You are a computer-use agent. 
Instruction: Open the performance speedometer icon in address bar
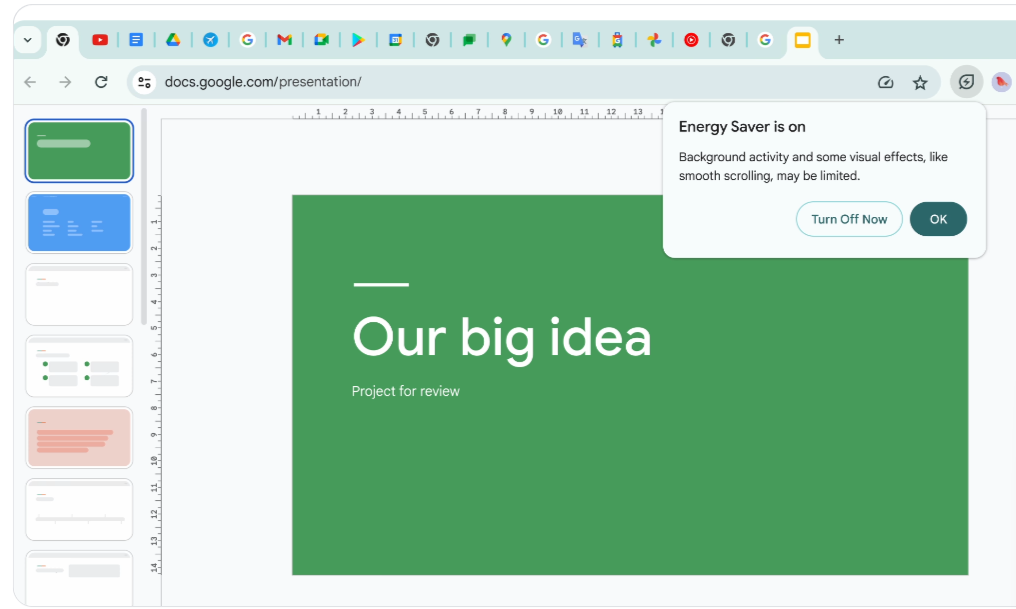(x=885, y=82)
